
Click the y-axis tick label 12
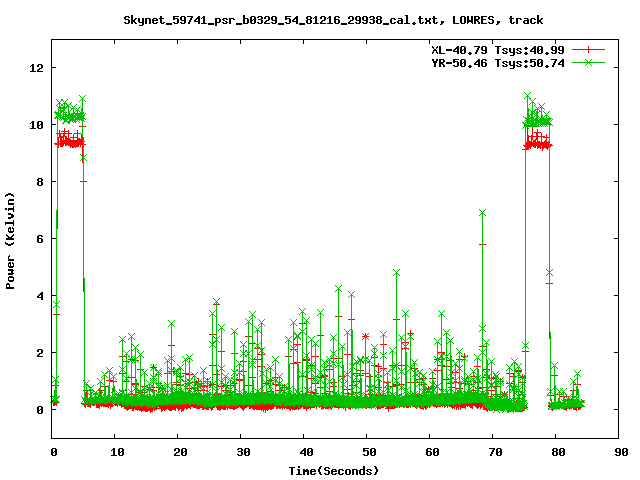36,68
